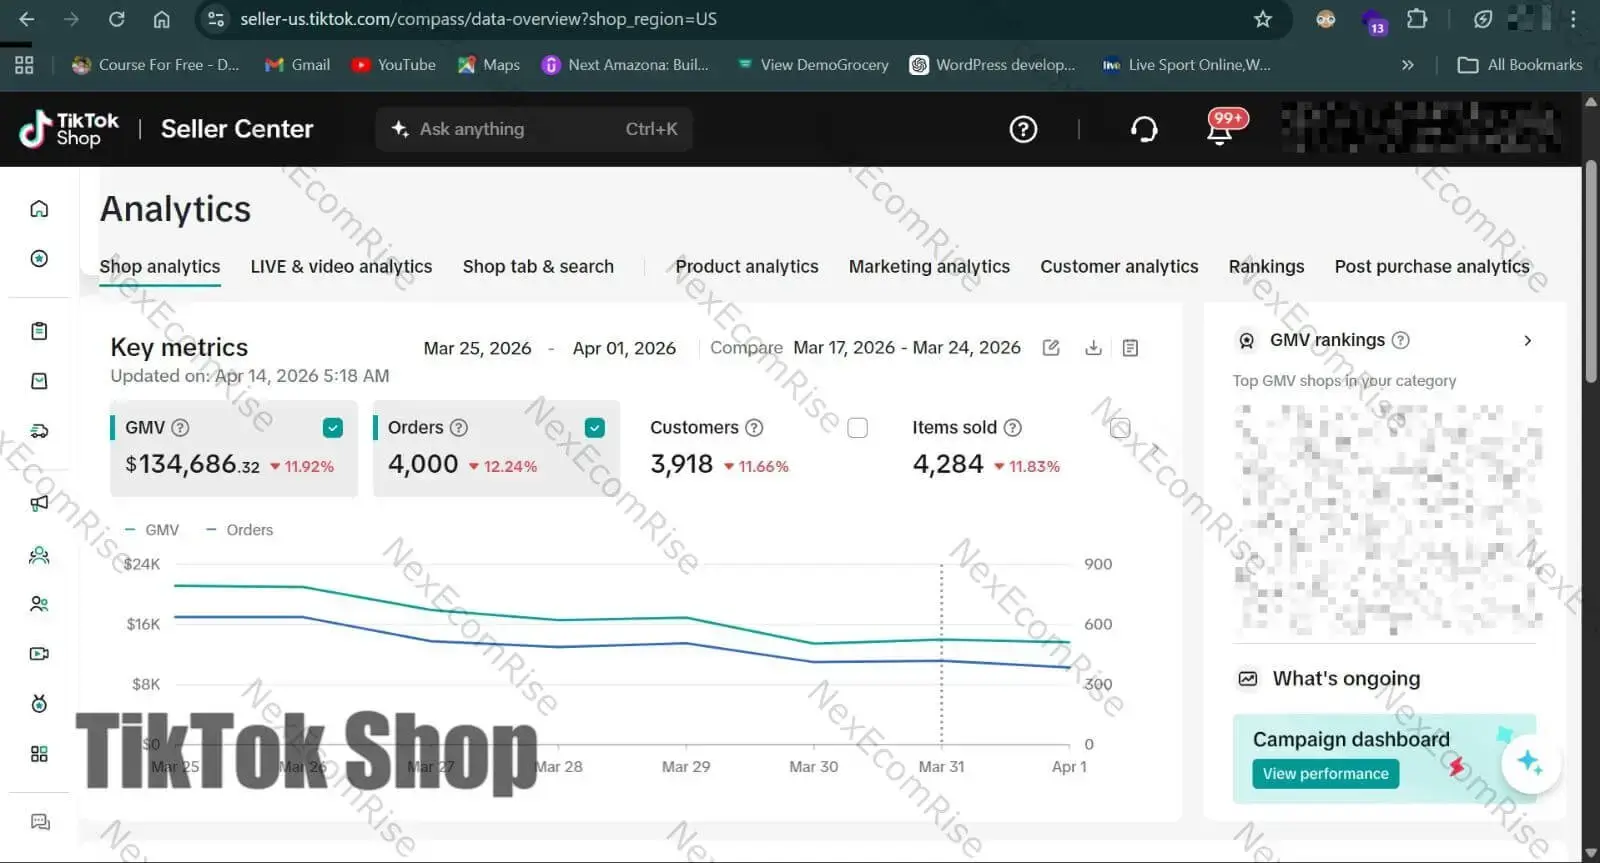Click the star badge sidebar icon
This screenshot has width=1600, height=863.
(x=39, y=258)
